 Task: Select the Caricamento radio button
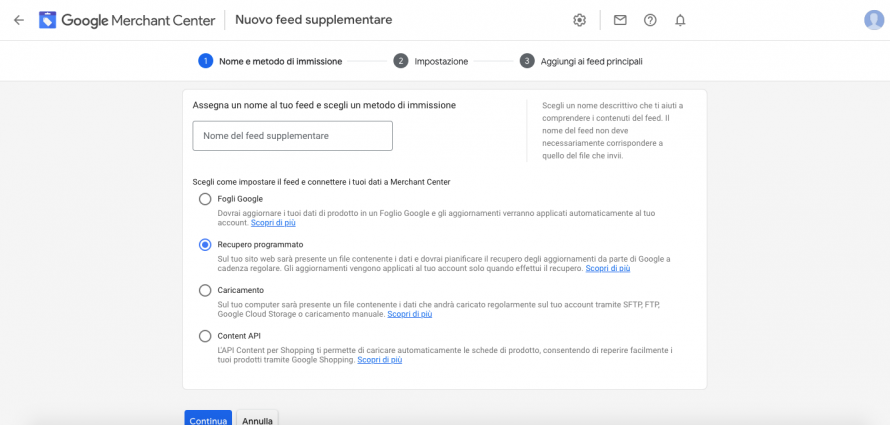[205, 290]
